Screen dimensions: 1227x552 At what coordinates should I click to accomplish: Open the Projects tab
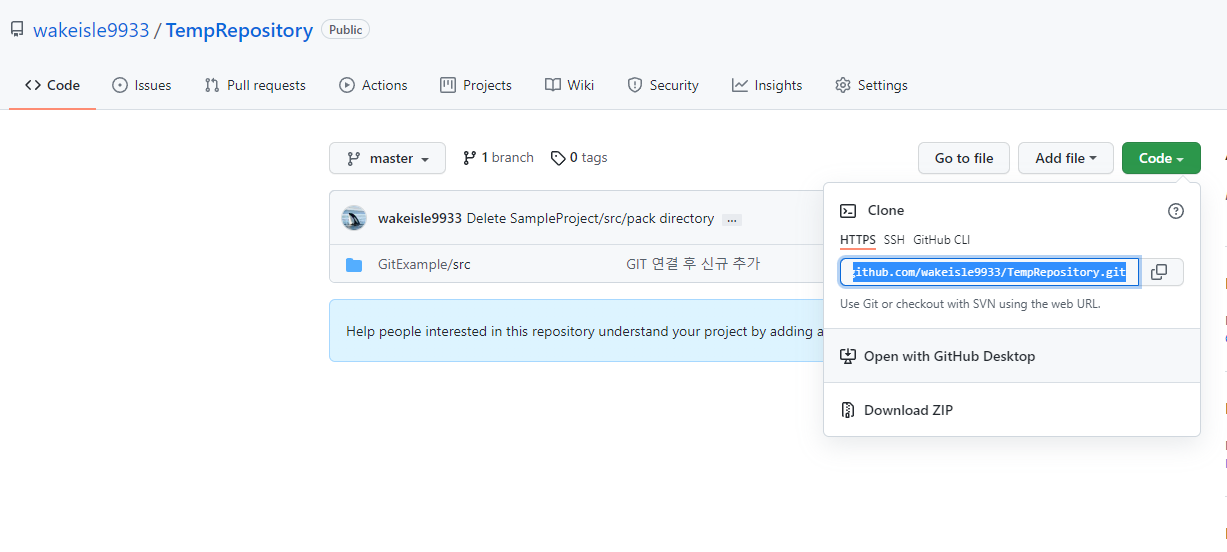[x=476, y=85]
